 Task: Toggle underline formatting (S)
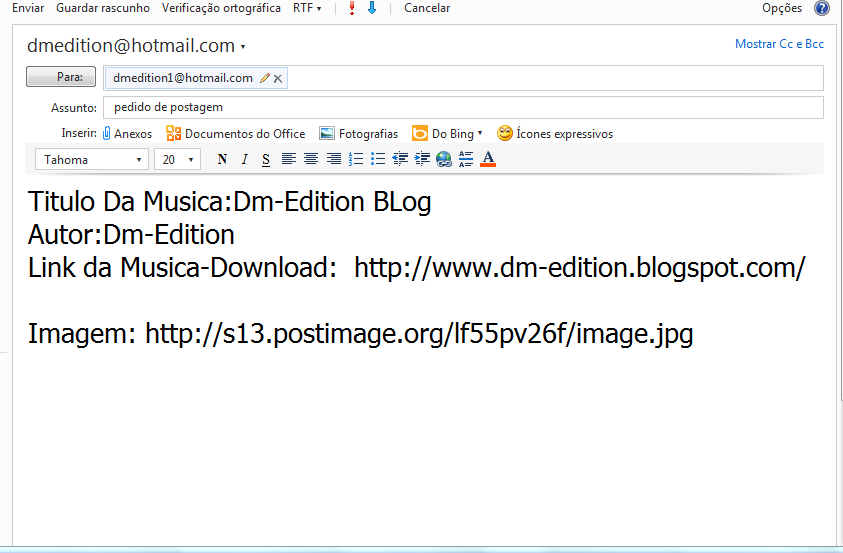[266, 160]
